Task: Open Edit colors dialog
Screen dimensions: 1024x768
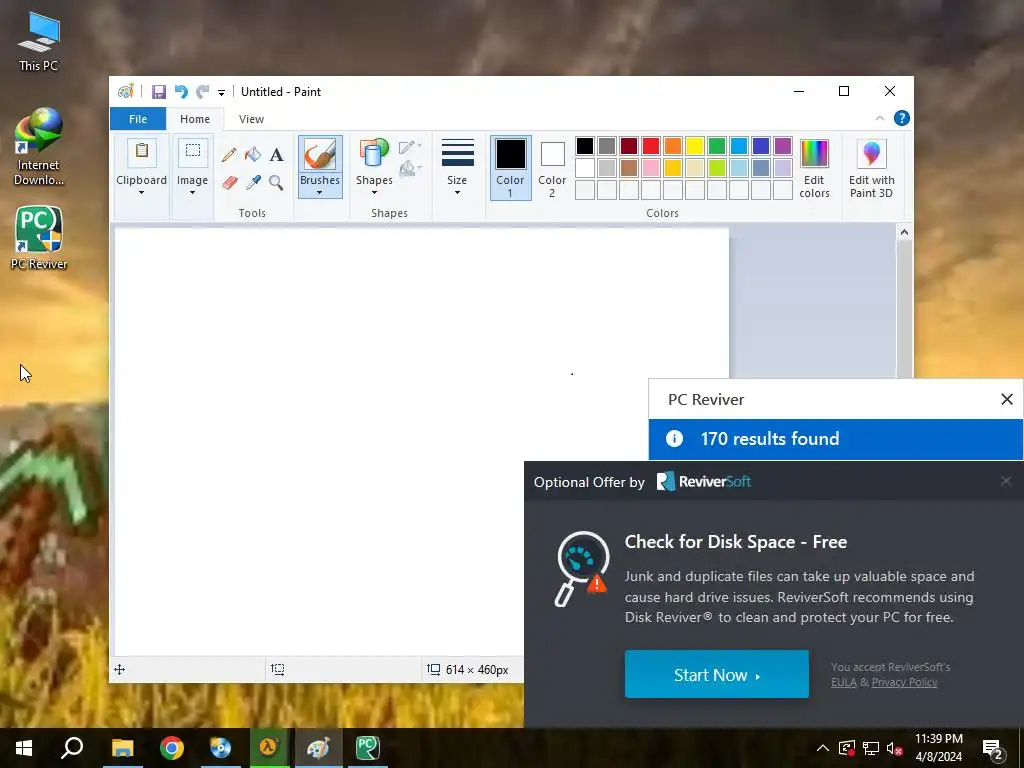Action: point(814,168)
